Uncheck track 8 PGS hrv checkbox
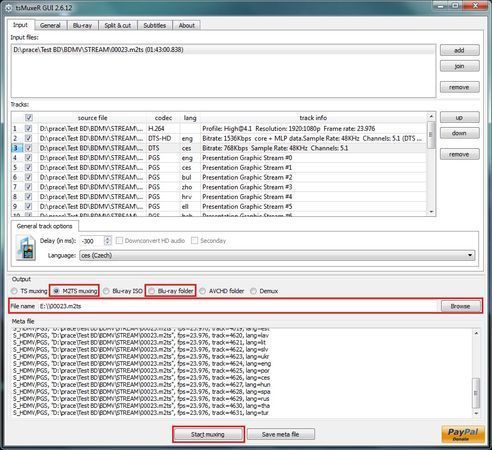 (29, 197)
